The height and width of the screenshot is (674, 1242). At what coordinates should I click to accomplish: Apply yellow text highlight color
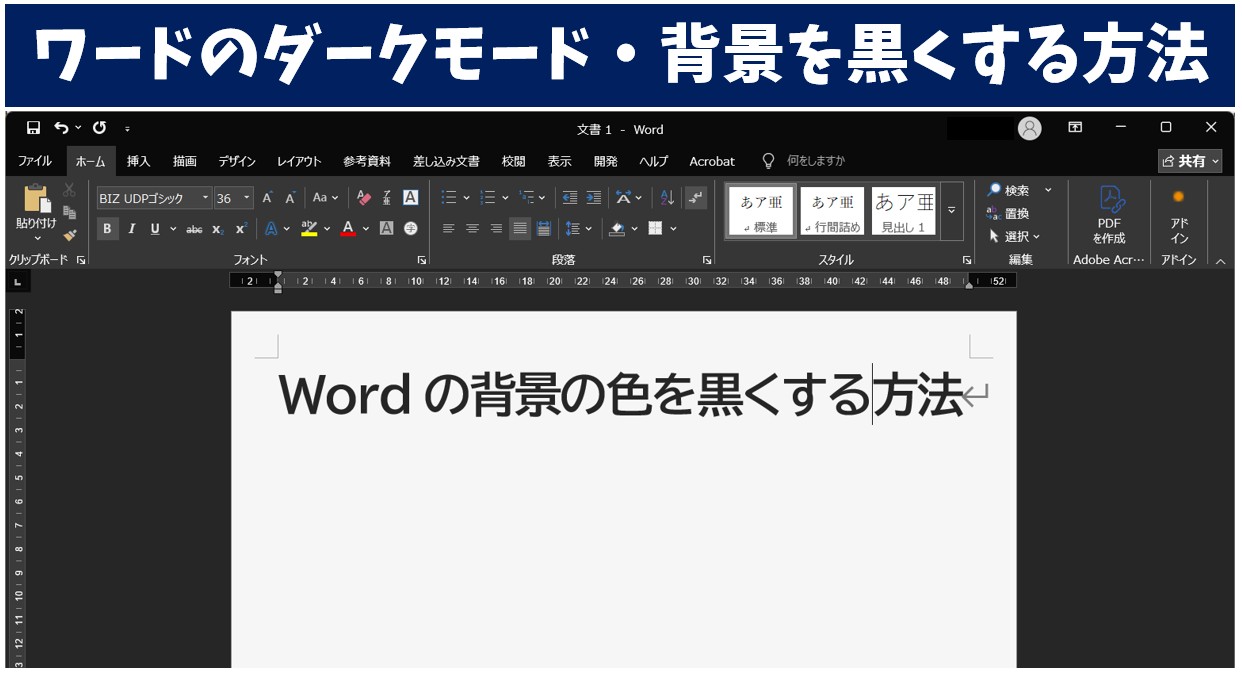306,228
